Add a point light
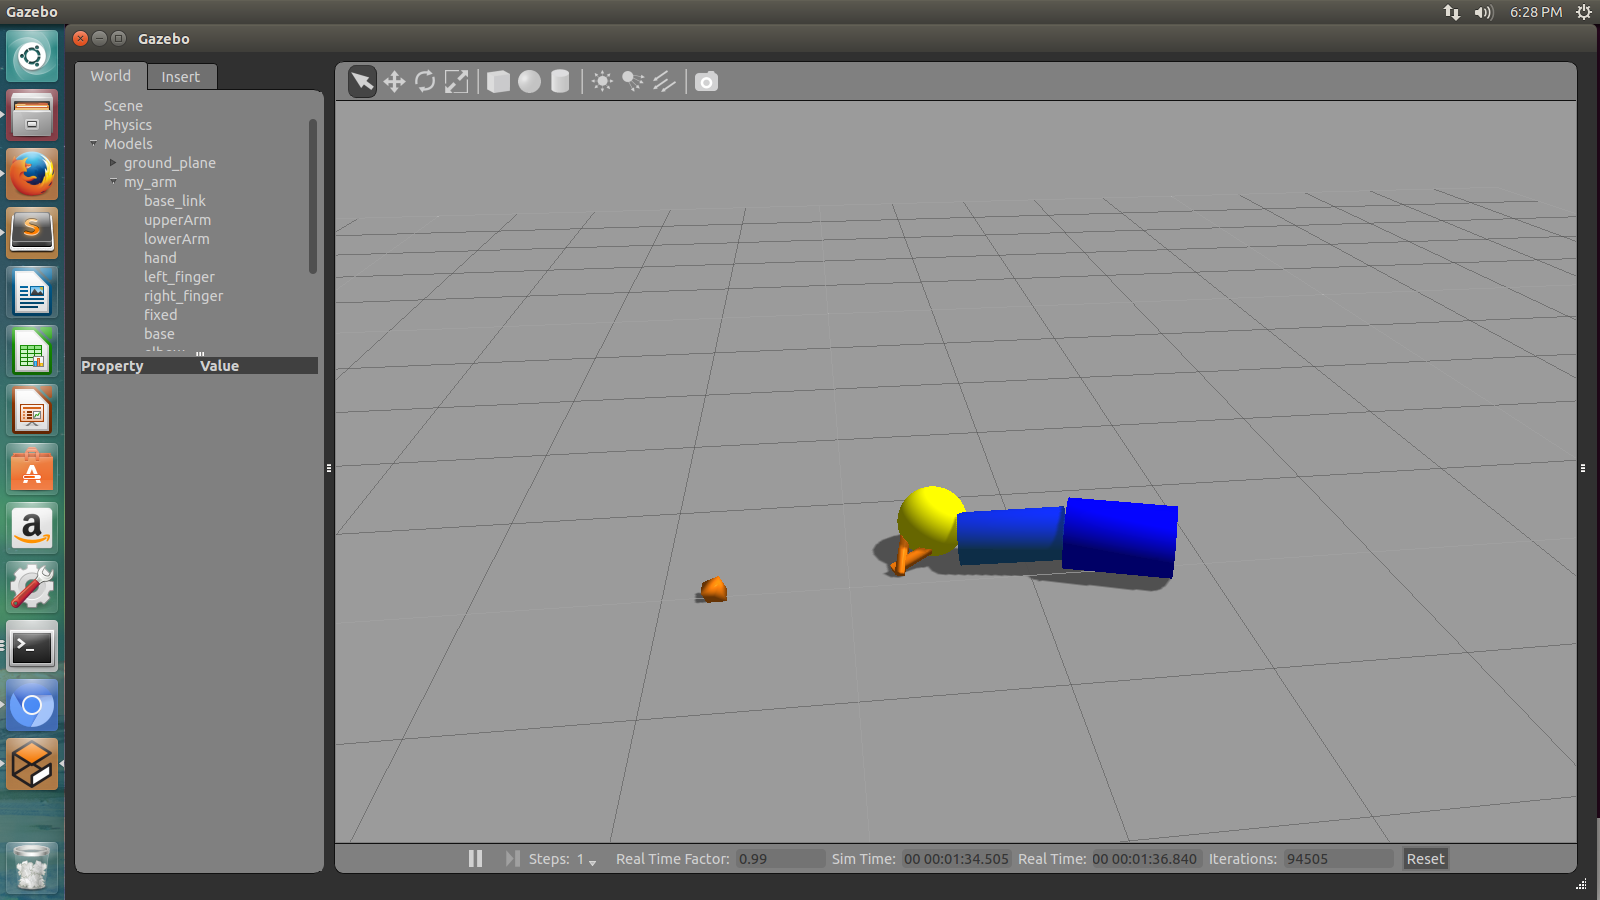Screen dimensions: 1600x900 [x=602, y=82]
